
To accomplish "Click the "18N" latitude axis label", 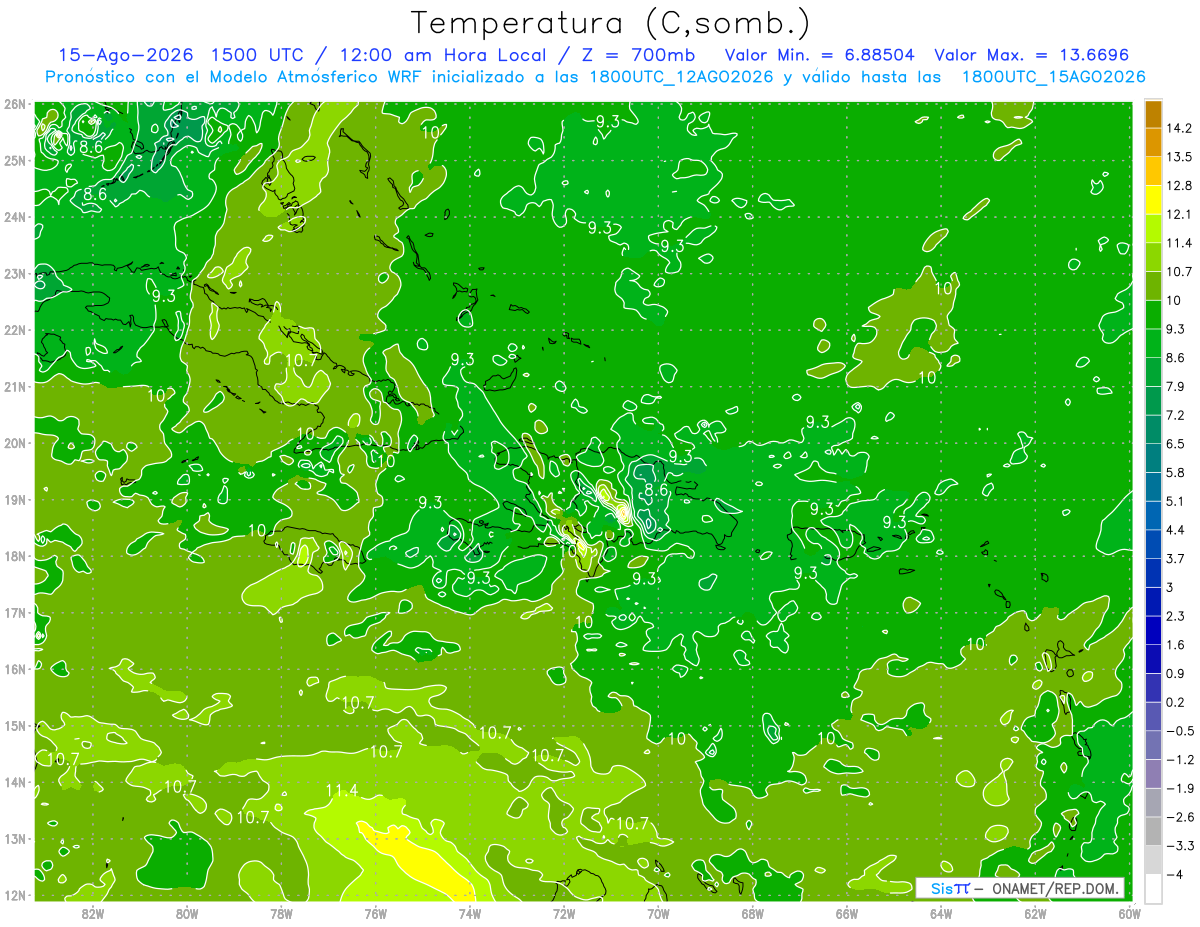I will [x=14, y=556].
